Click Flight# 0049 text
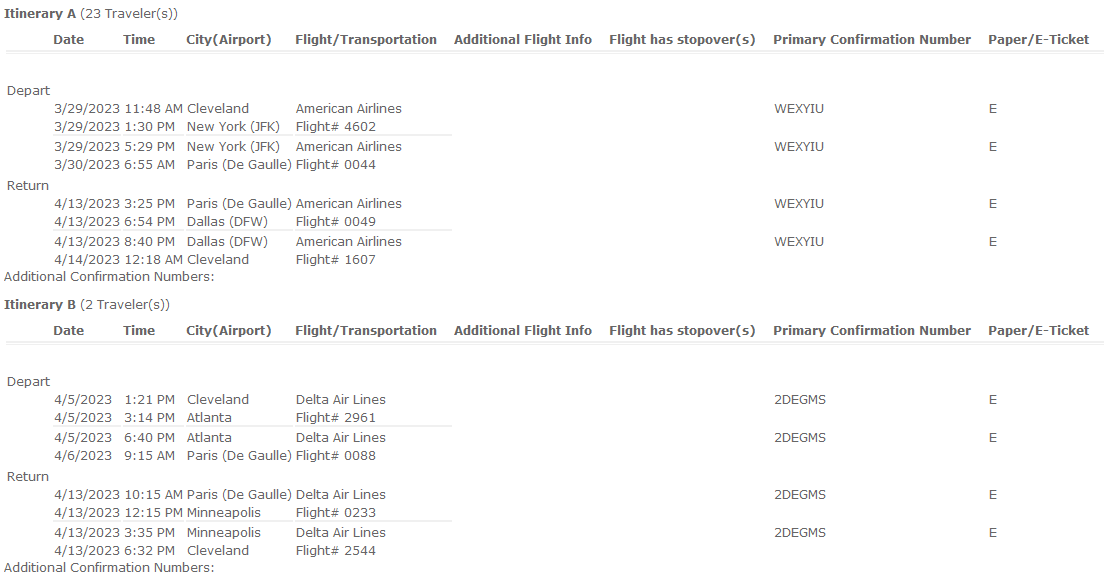The height and width of the screenshot is (588, 1114). click(335, 222)
